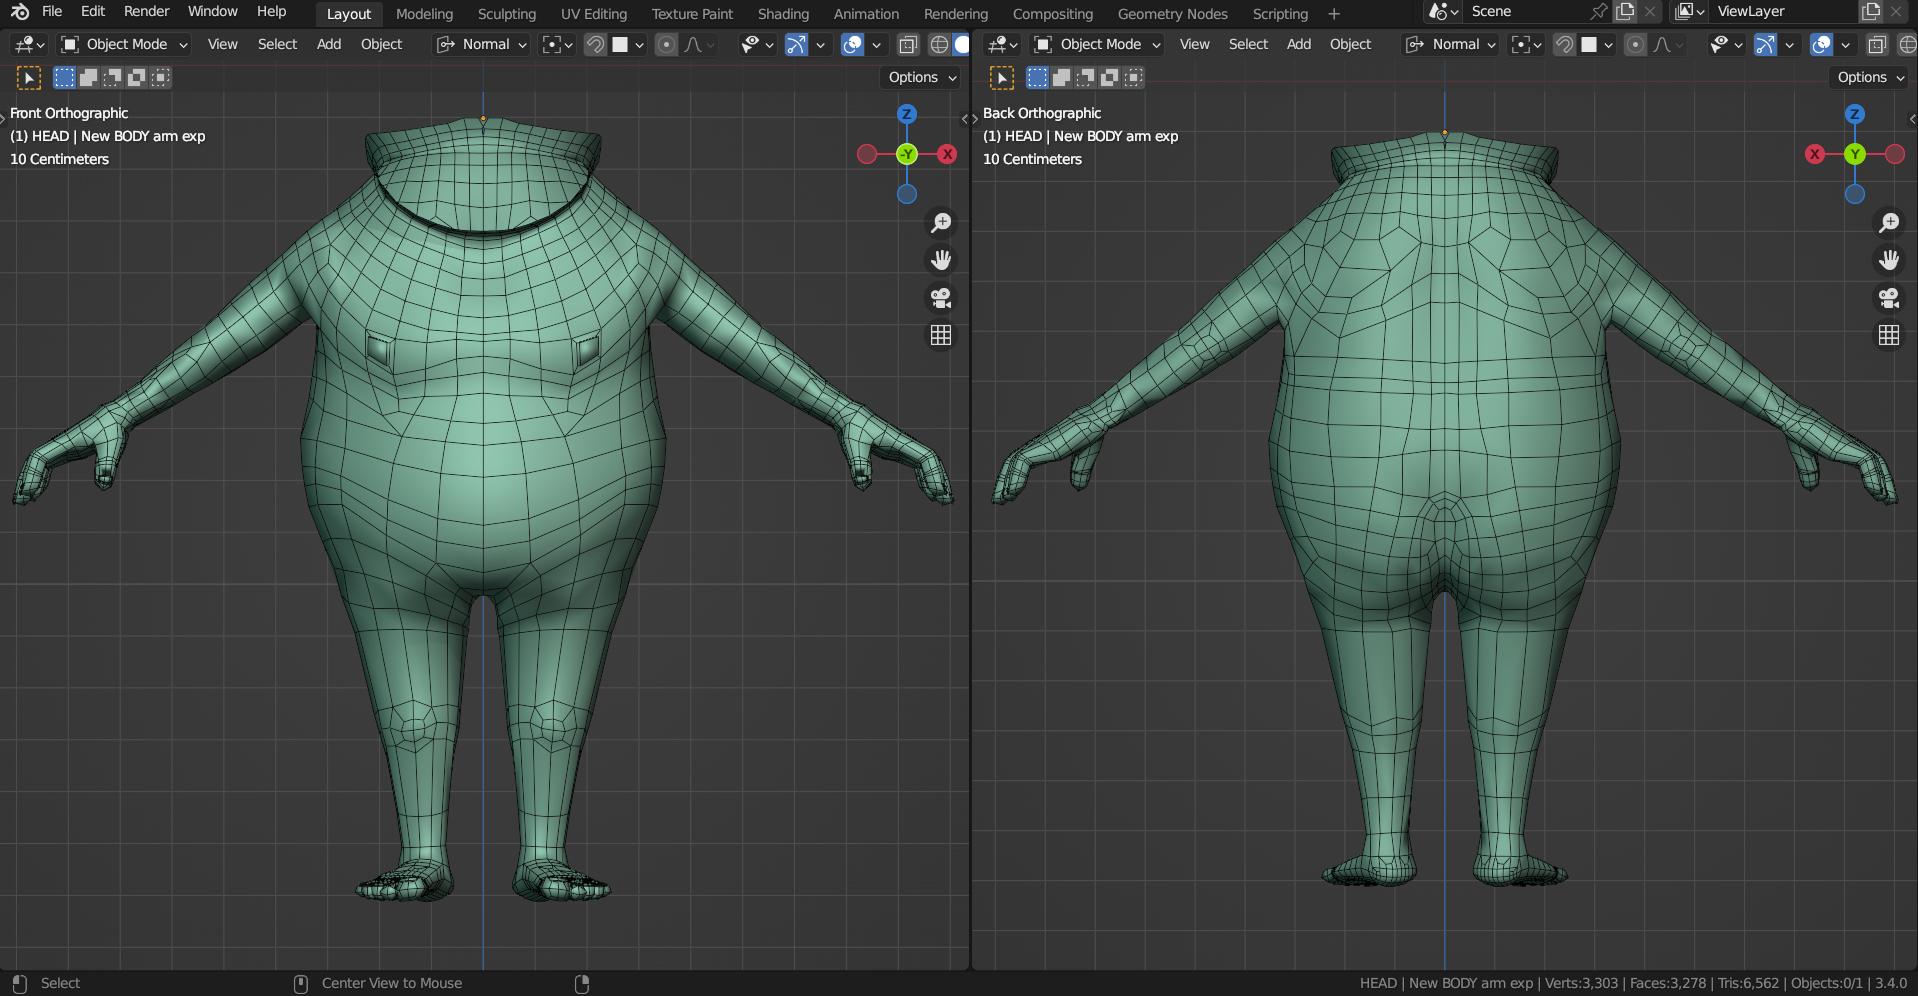Viewport: 1918px width, 996px height.
Task: Toggle proportional editing in left viewport header
Action: (x=666, y=45)
